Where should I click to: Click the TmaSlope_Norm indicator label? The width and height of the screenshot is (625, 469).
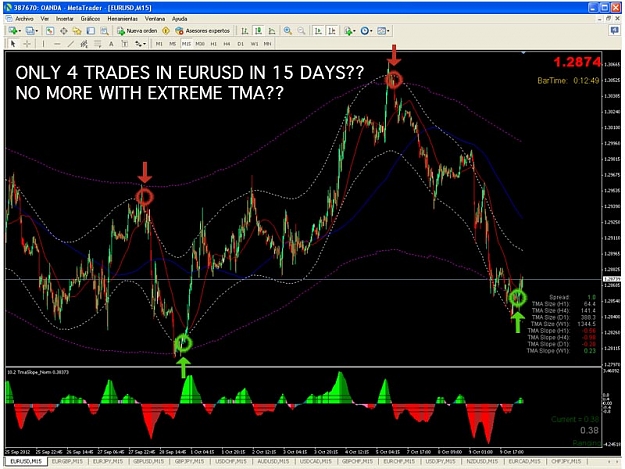(38, 372)
